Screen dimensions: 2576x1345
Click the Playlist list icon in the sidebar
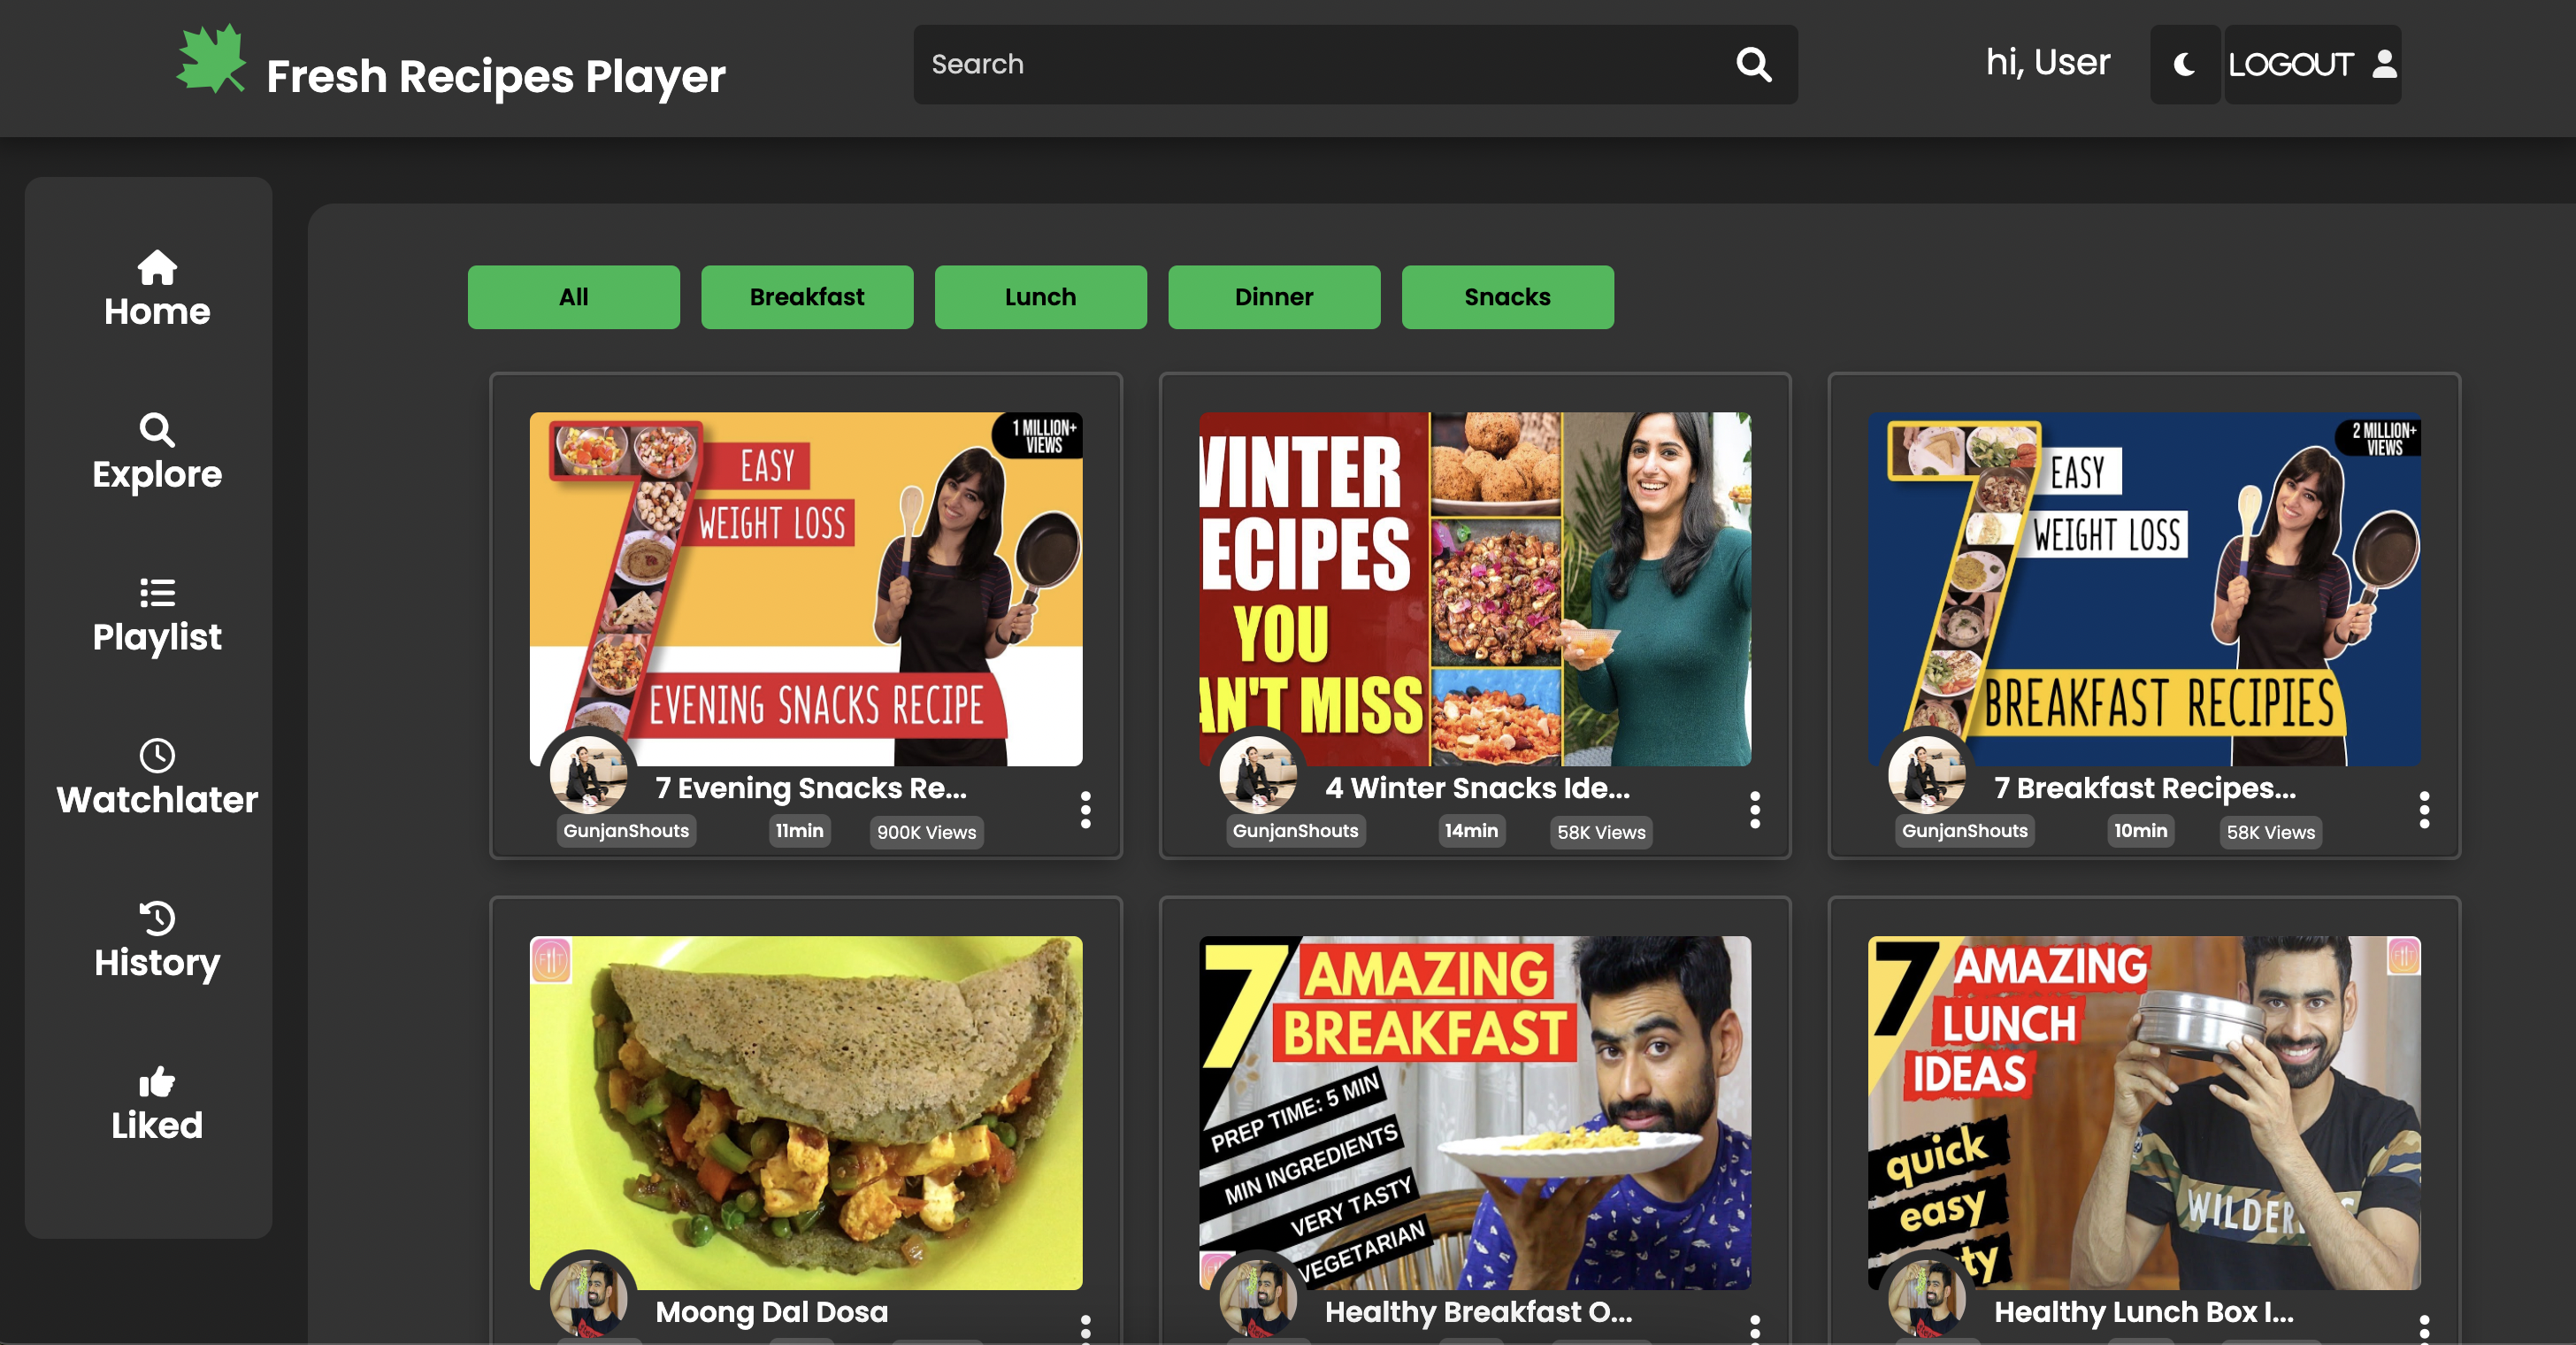click(157, 593)
